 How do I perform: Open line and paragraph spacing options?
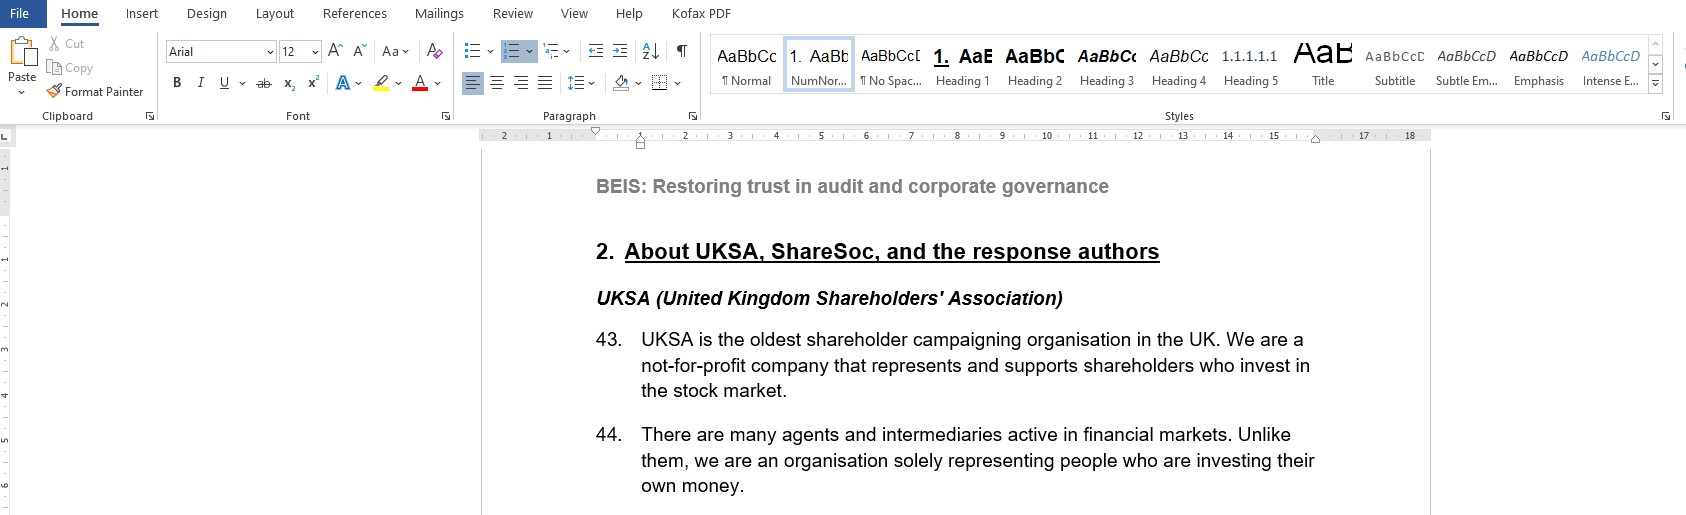tap(576, 83)
